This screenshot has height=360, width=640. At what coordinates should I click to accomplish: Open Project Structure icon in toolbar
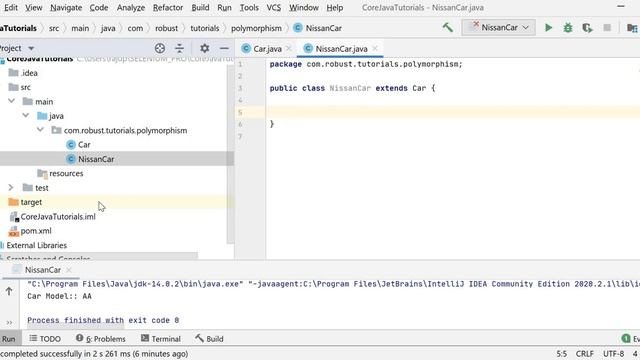pos(632,28)
